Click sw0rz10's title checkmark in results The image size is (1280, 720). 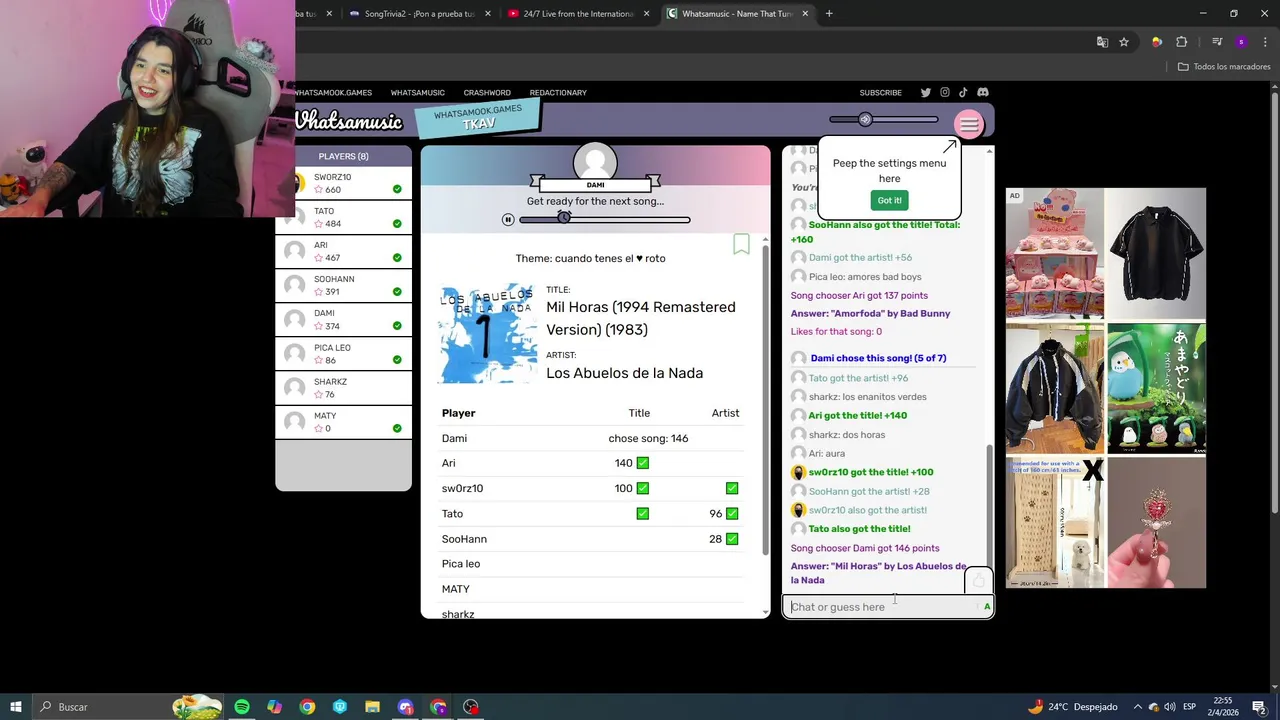point(642,488)
